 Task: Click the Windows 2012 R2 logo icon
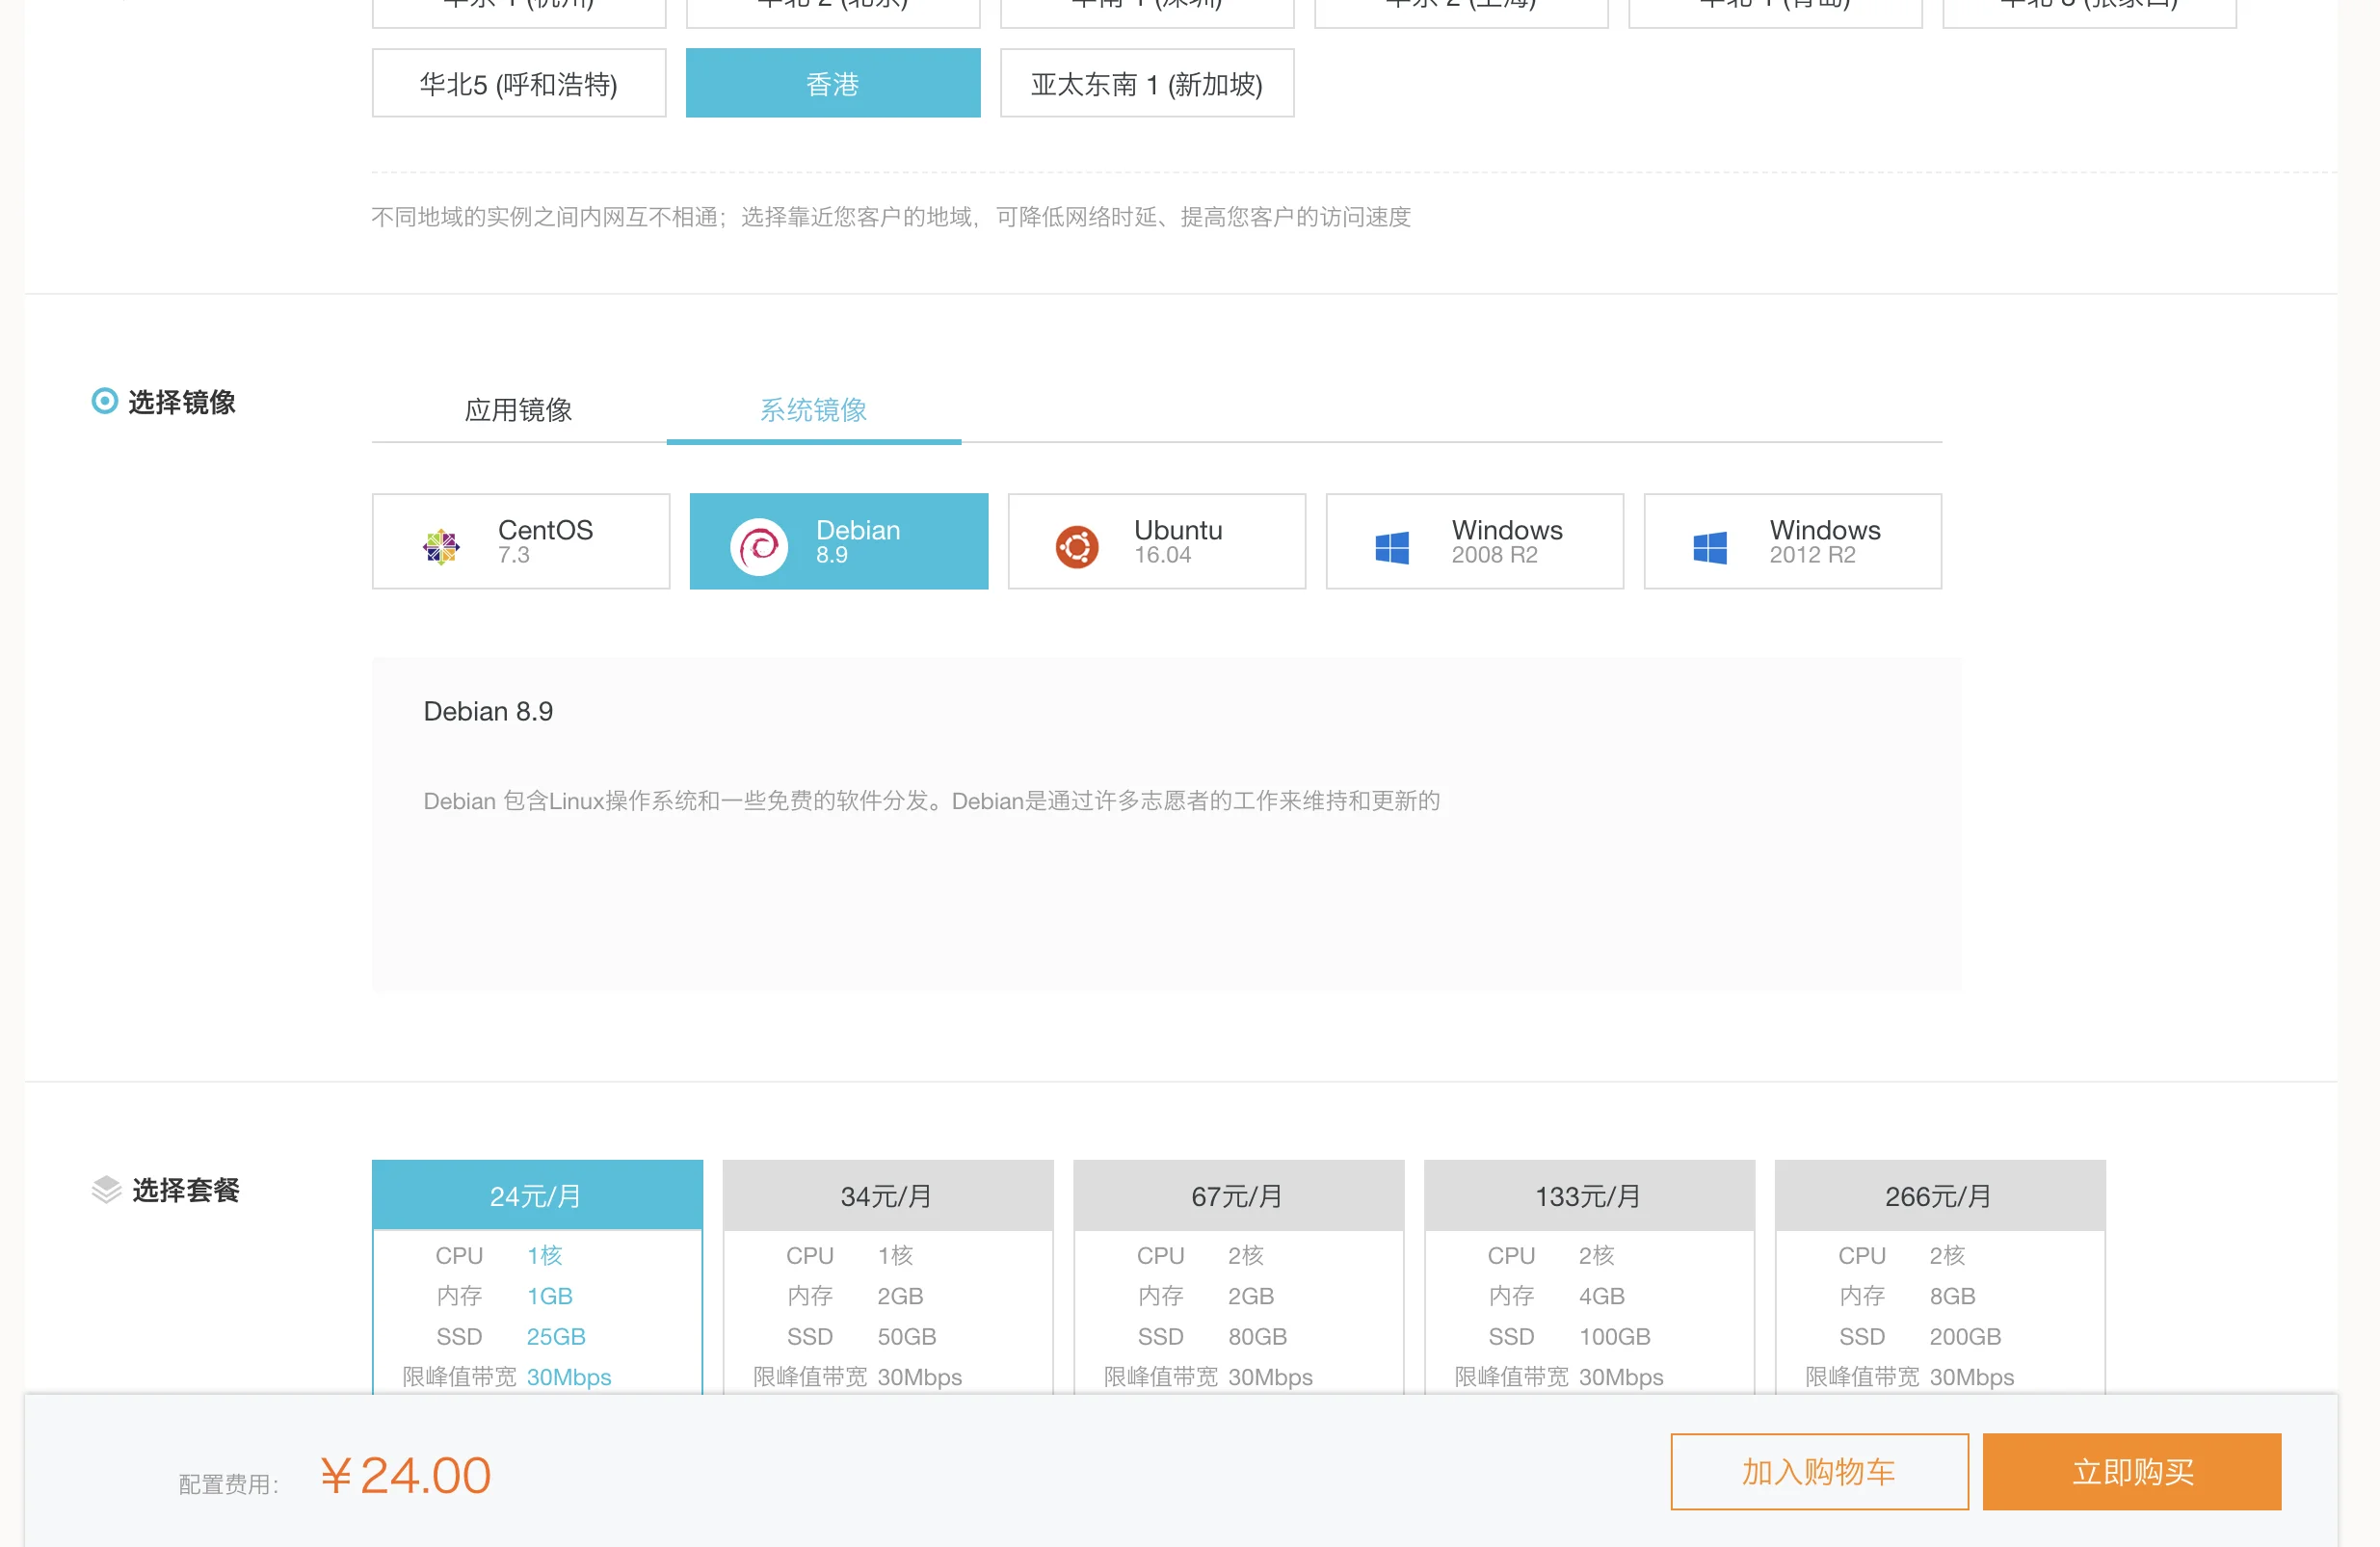[x=1710, y=547]
